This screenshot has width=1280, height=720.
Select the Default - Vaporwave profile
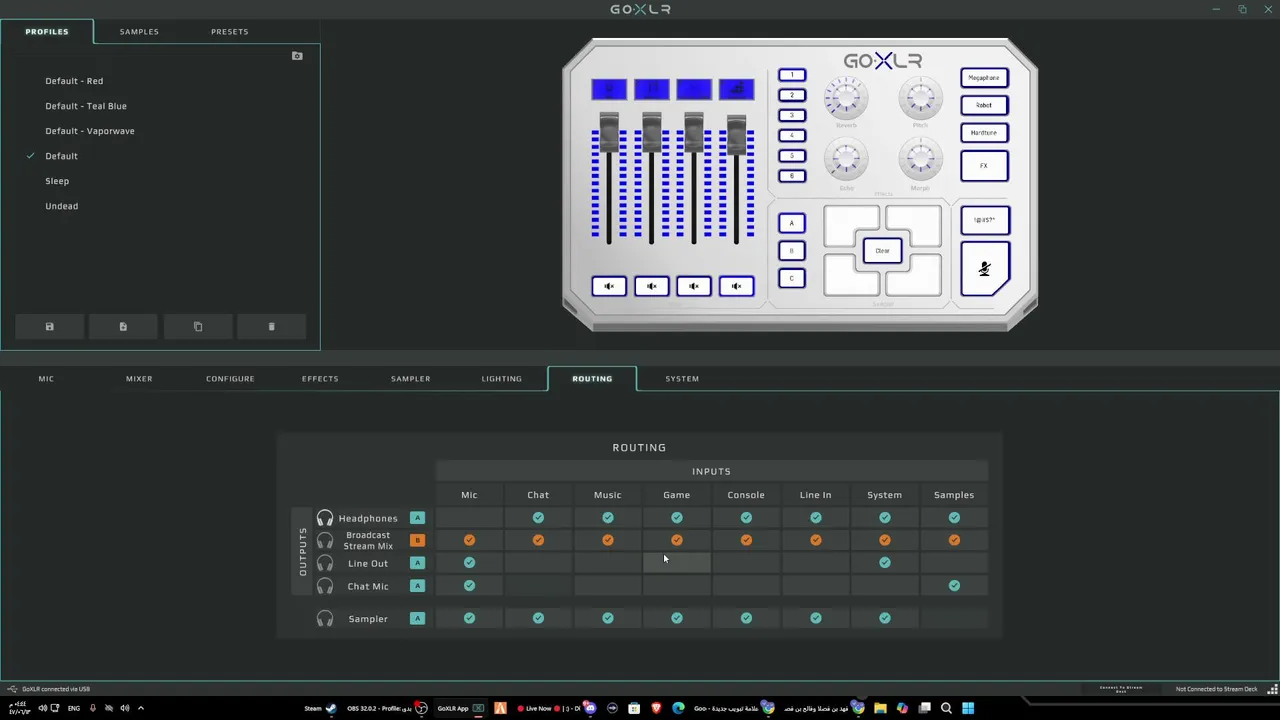pos(90,131)
